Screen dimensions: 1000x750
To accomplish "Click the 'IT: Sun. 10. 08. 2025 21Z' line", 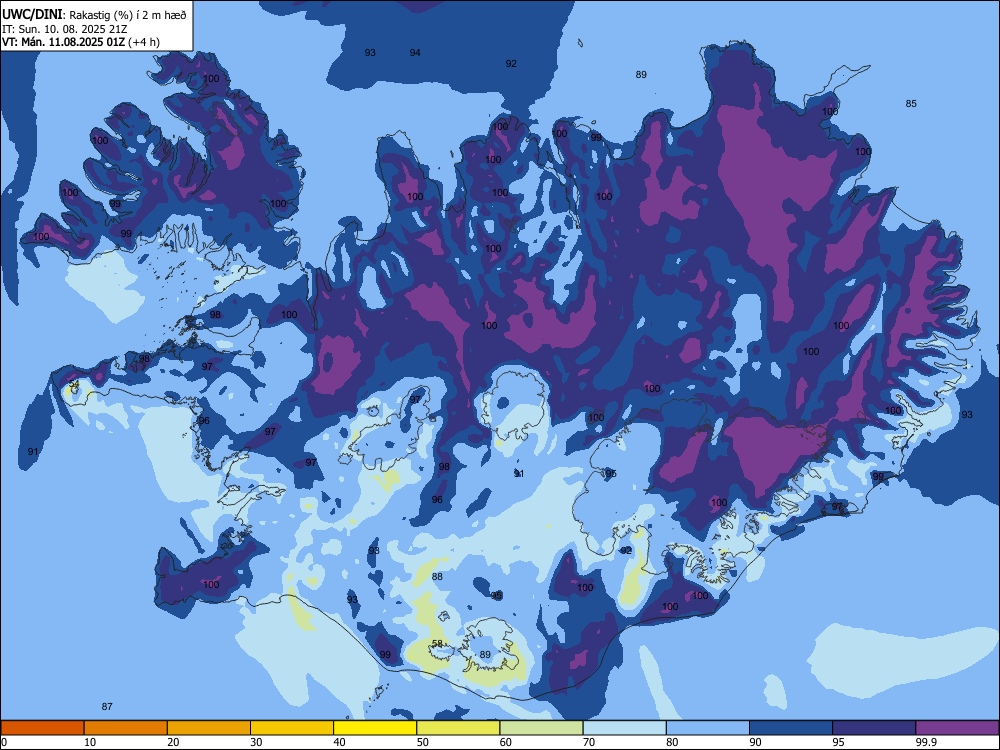I will [64, 29].
